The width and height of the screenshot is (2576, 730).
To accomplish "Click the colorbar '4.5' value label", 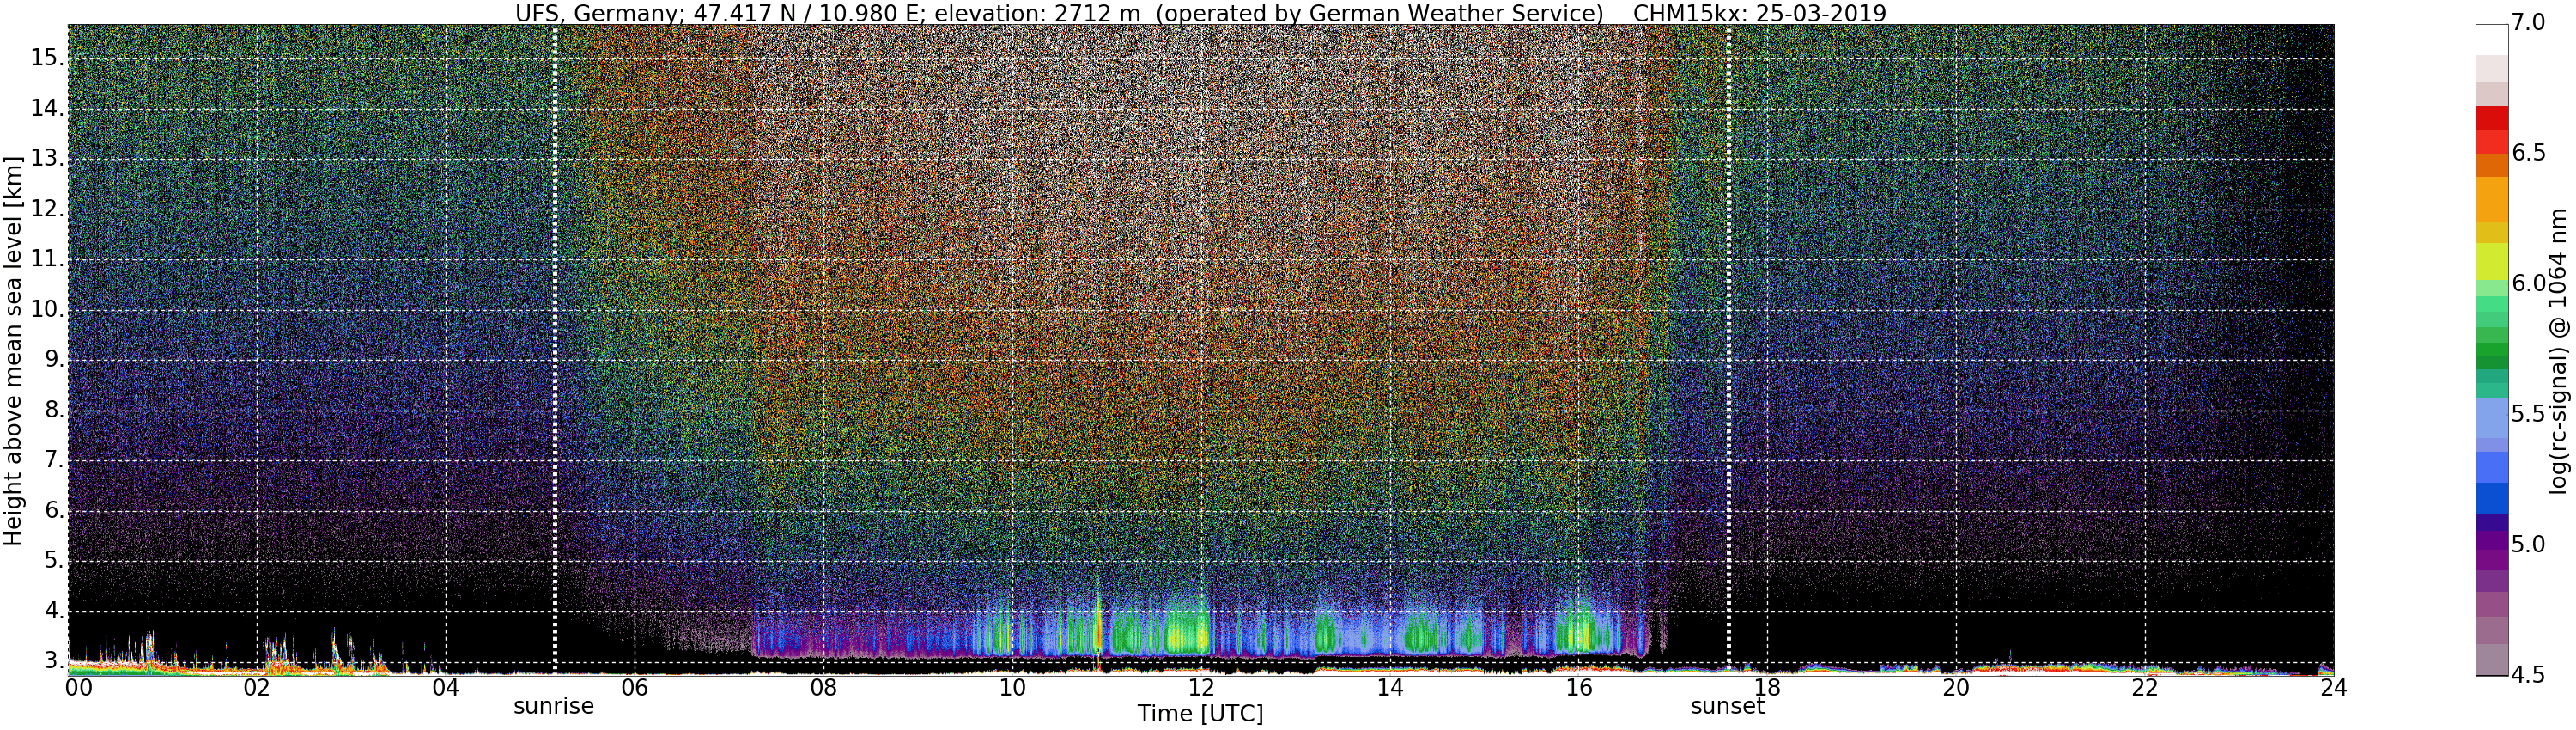I will click(x=2530, y=676).
